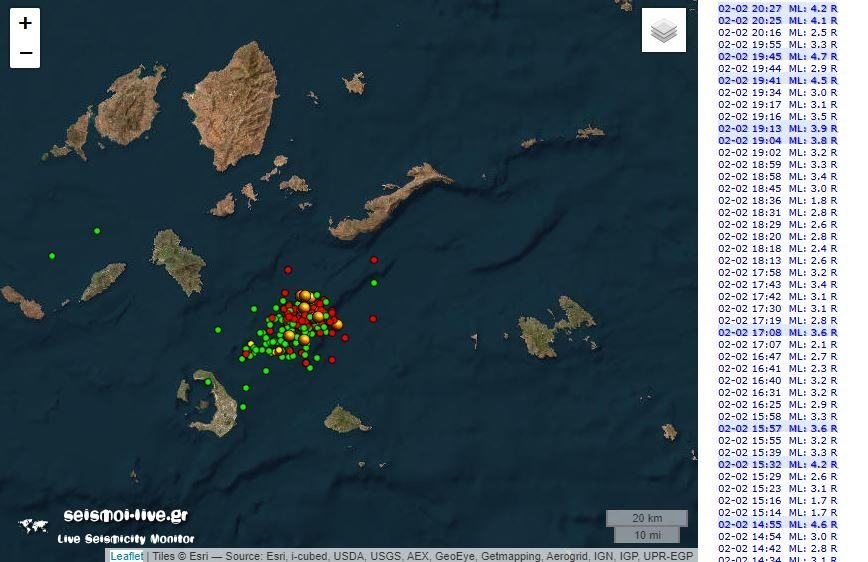Click the world map logo icon

[x=33, y=525]
